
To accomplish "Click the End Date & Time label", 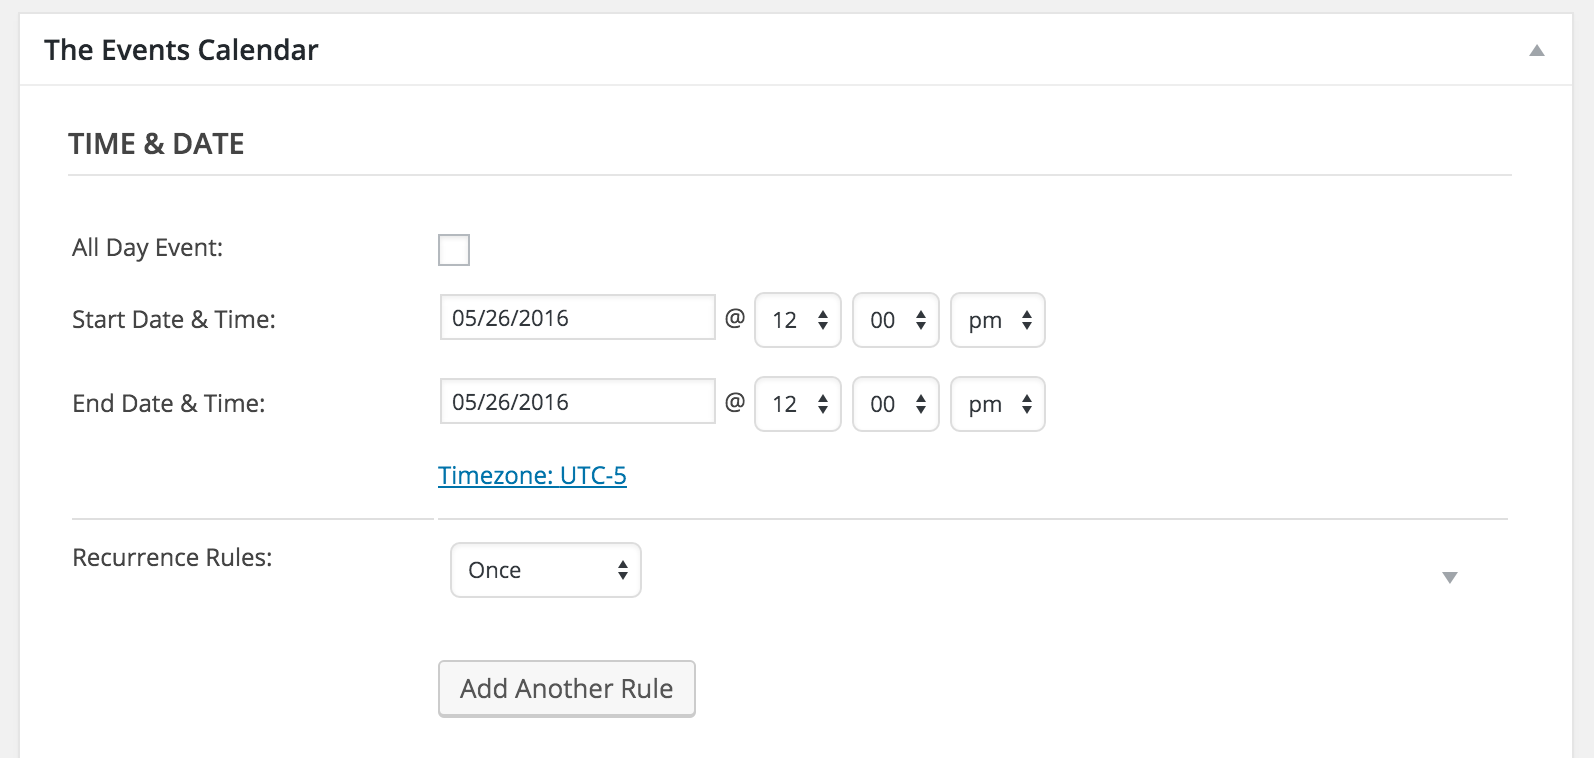I will (x=169, y=404).
